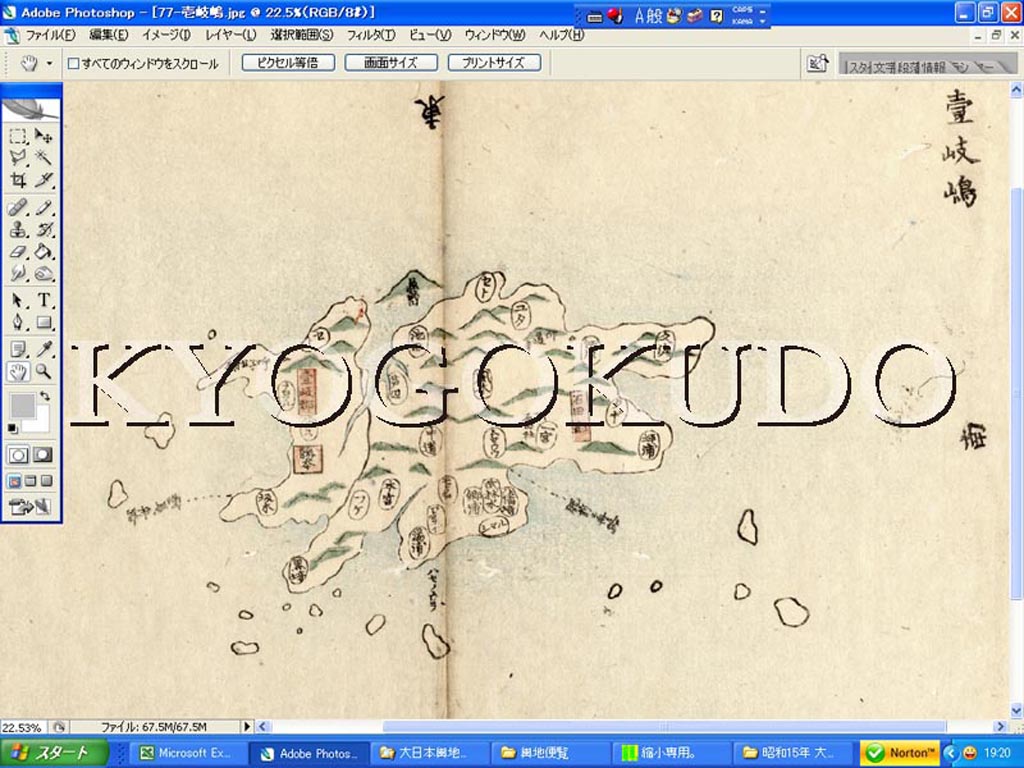
Task: Switch to standard screen mode
Action: (14, 482)
